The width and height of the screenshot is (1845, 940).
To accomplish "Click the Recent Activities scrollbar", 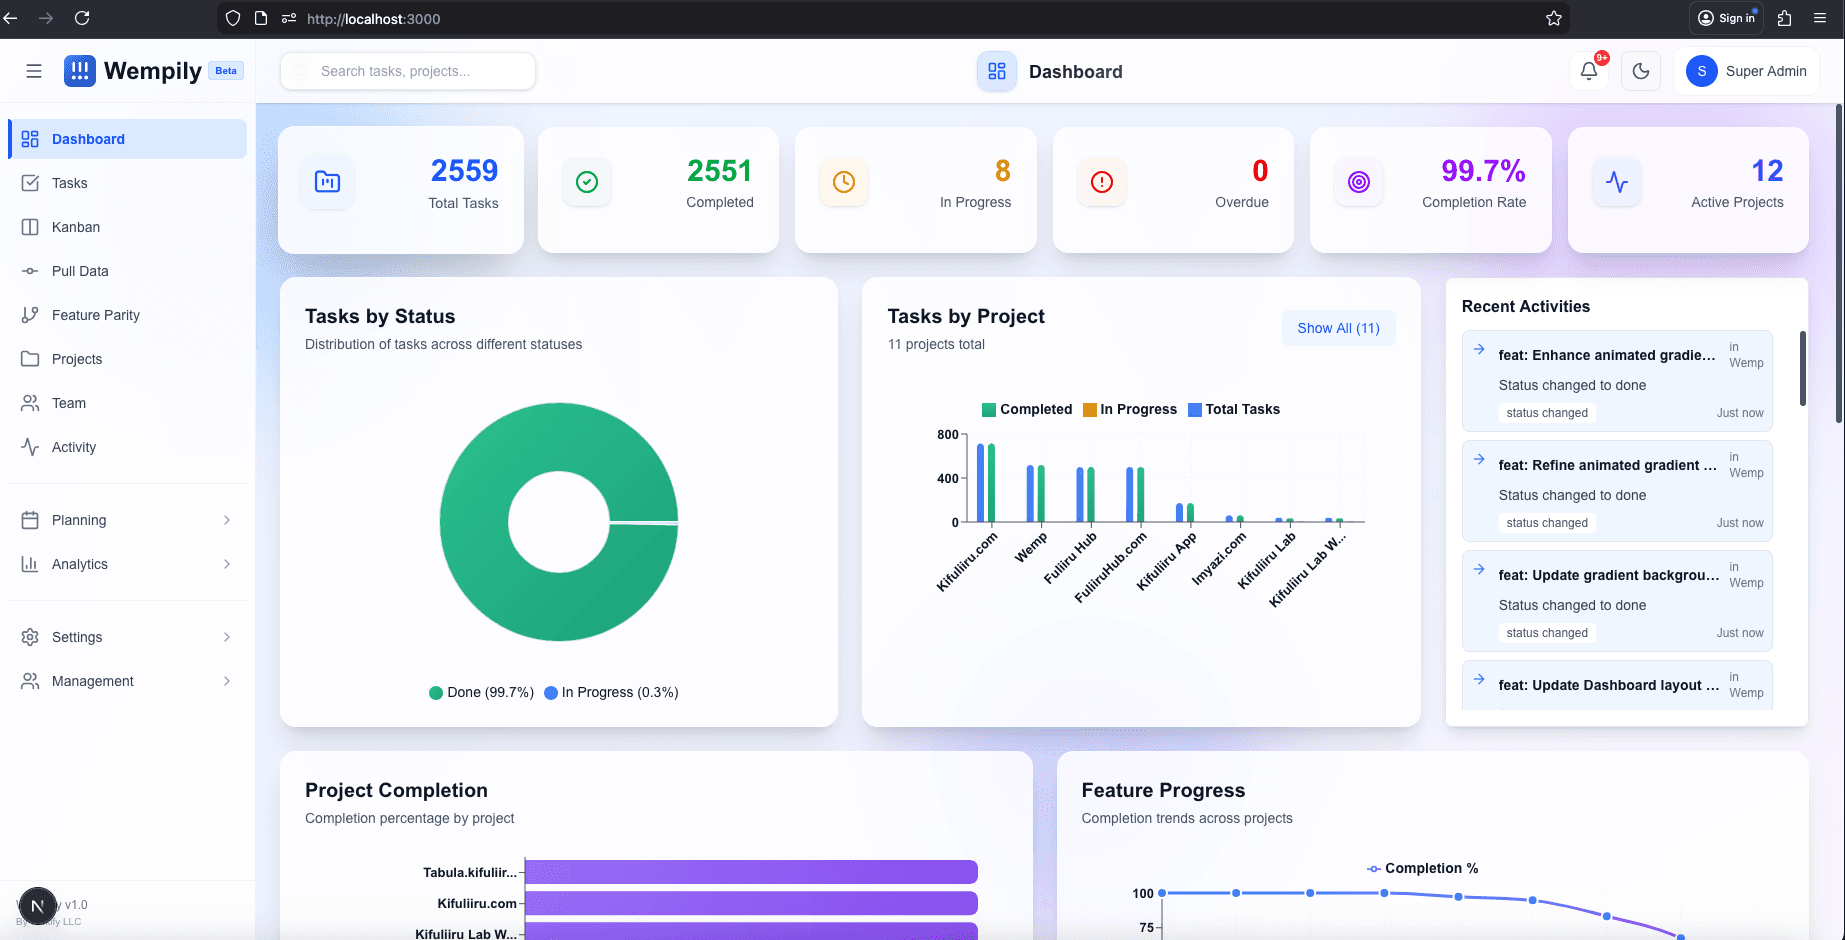I will click(x=1803, y=370).
